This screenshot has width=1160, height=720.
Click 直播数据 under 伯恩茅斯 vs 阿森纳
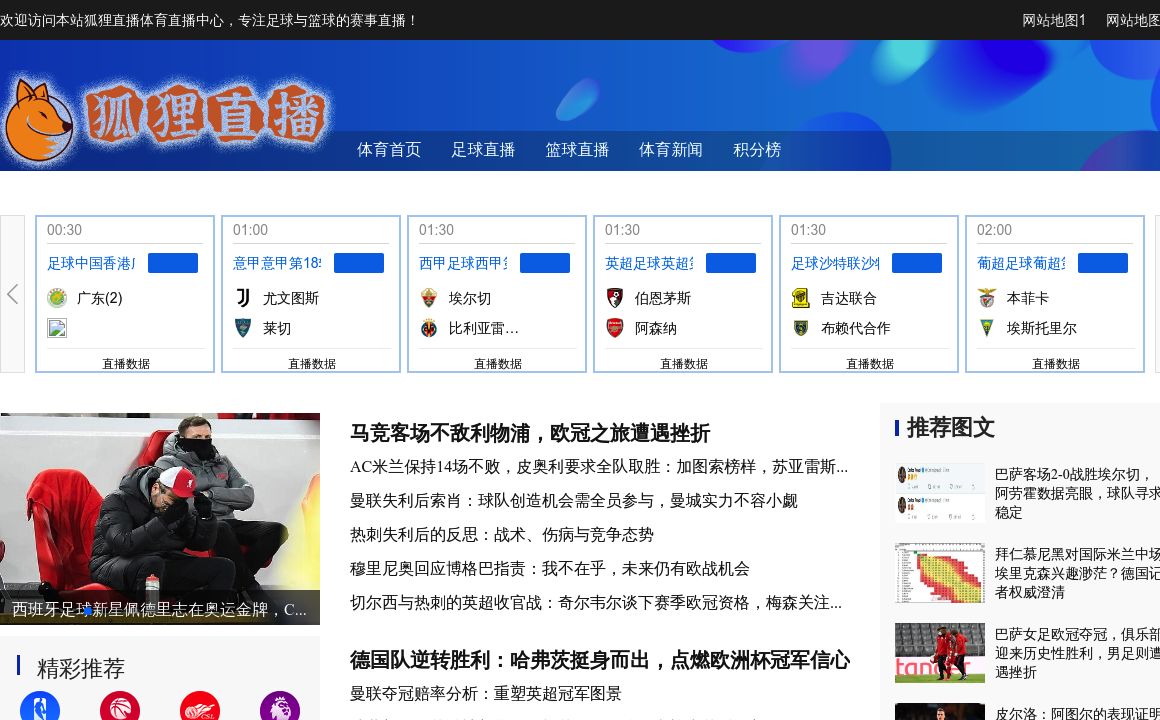(684, 364)
